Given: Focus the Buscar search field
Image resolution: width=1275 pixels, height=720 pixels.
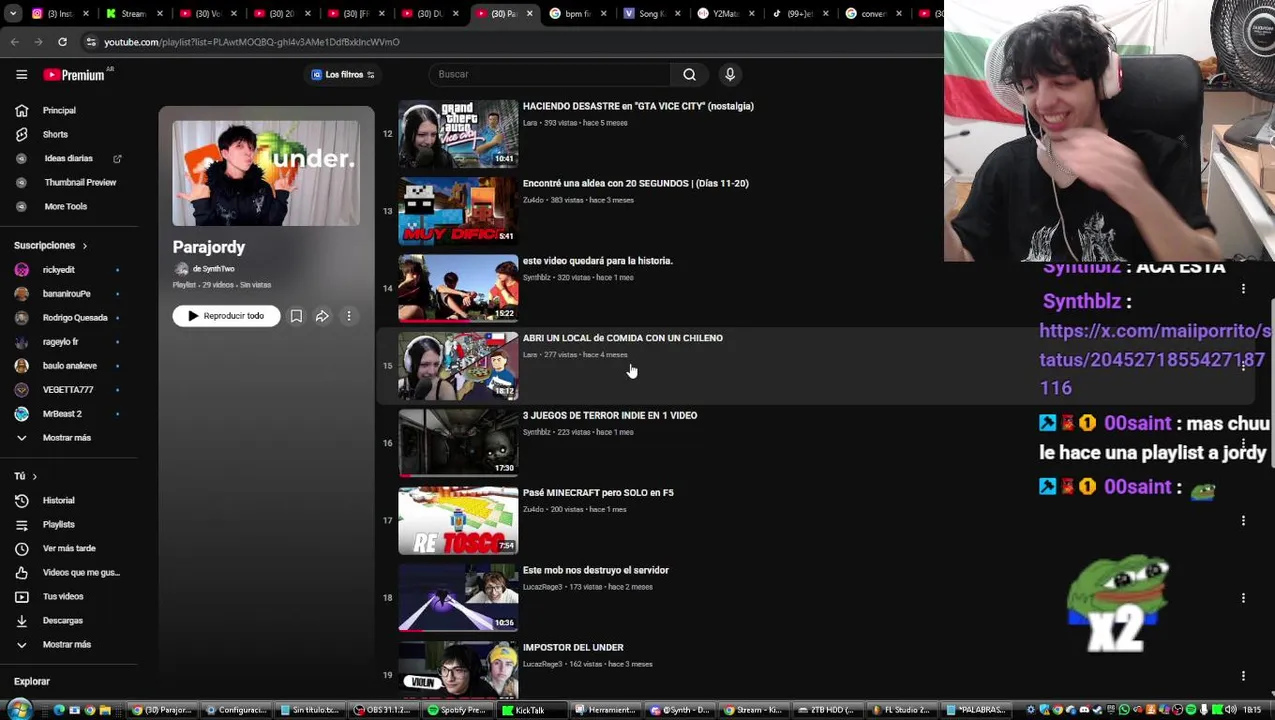Looking at the screenshot, I should pyautogui.click(x=551, y=74).
